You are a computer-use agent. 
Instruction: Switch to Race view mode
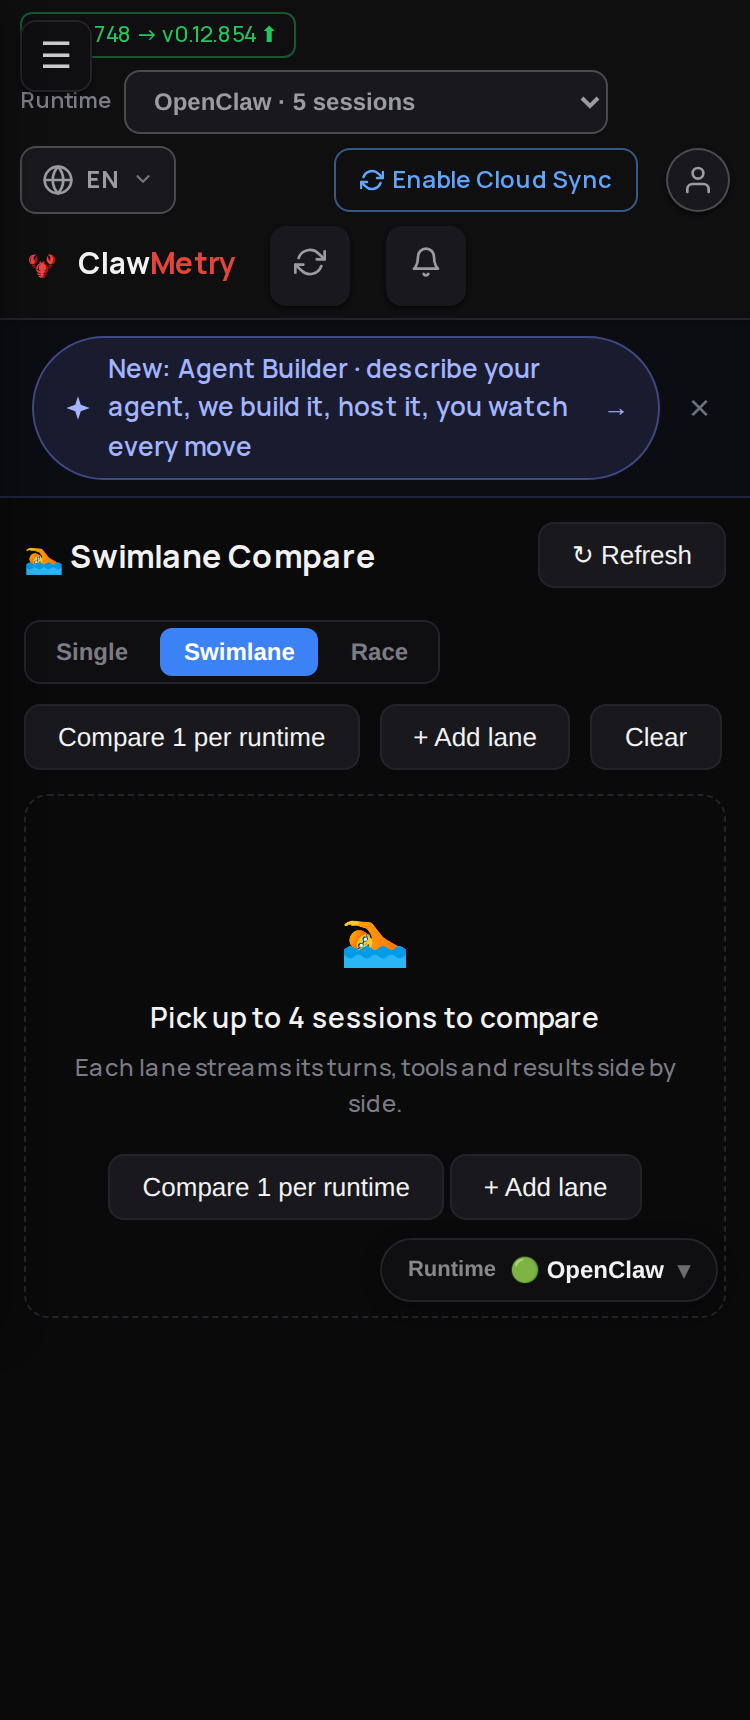point(379,652)
